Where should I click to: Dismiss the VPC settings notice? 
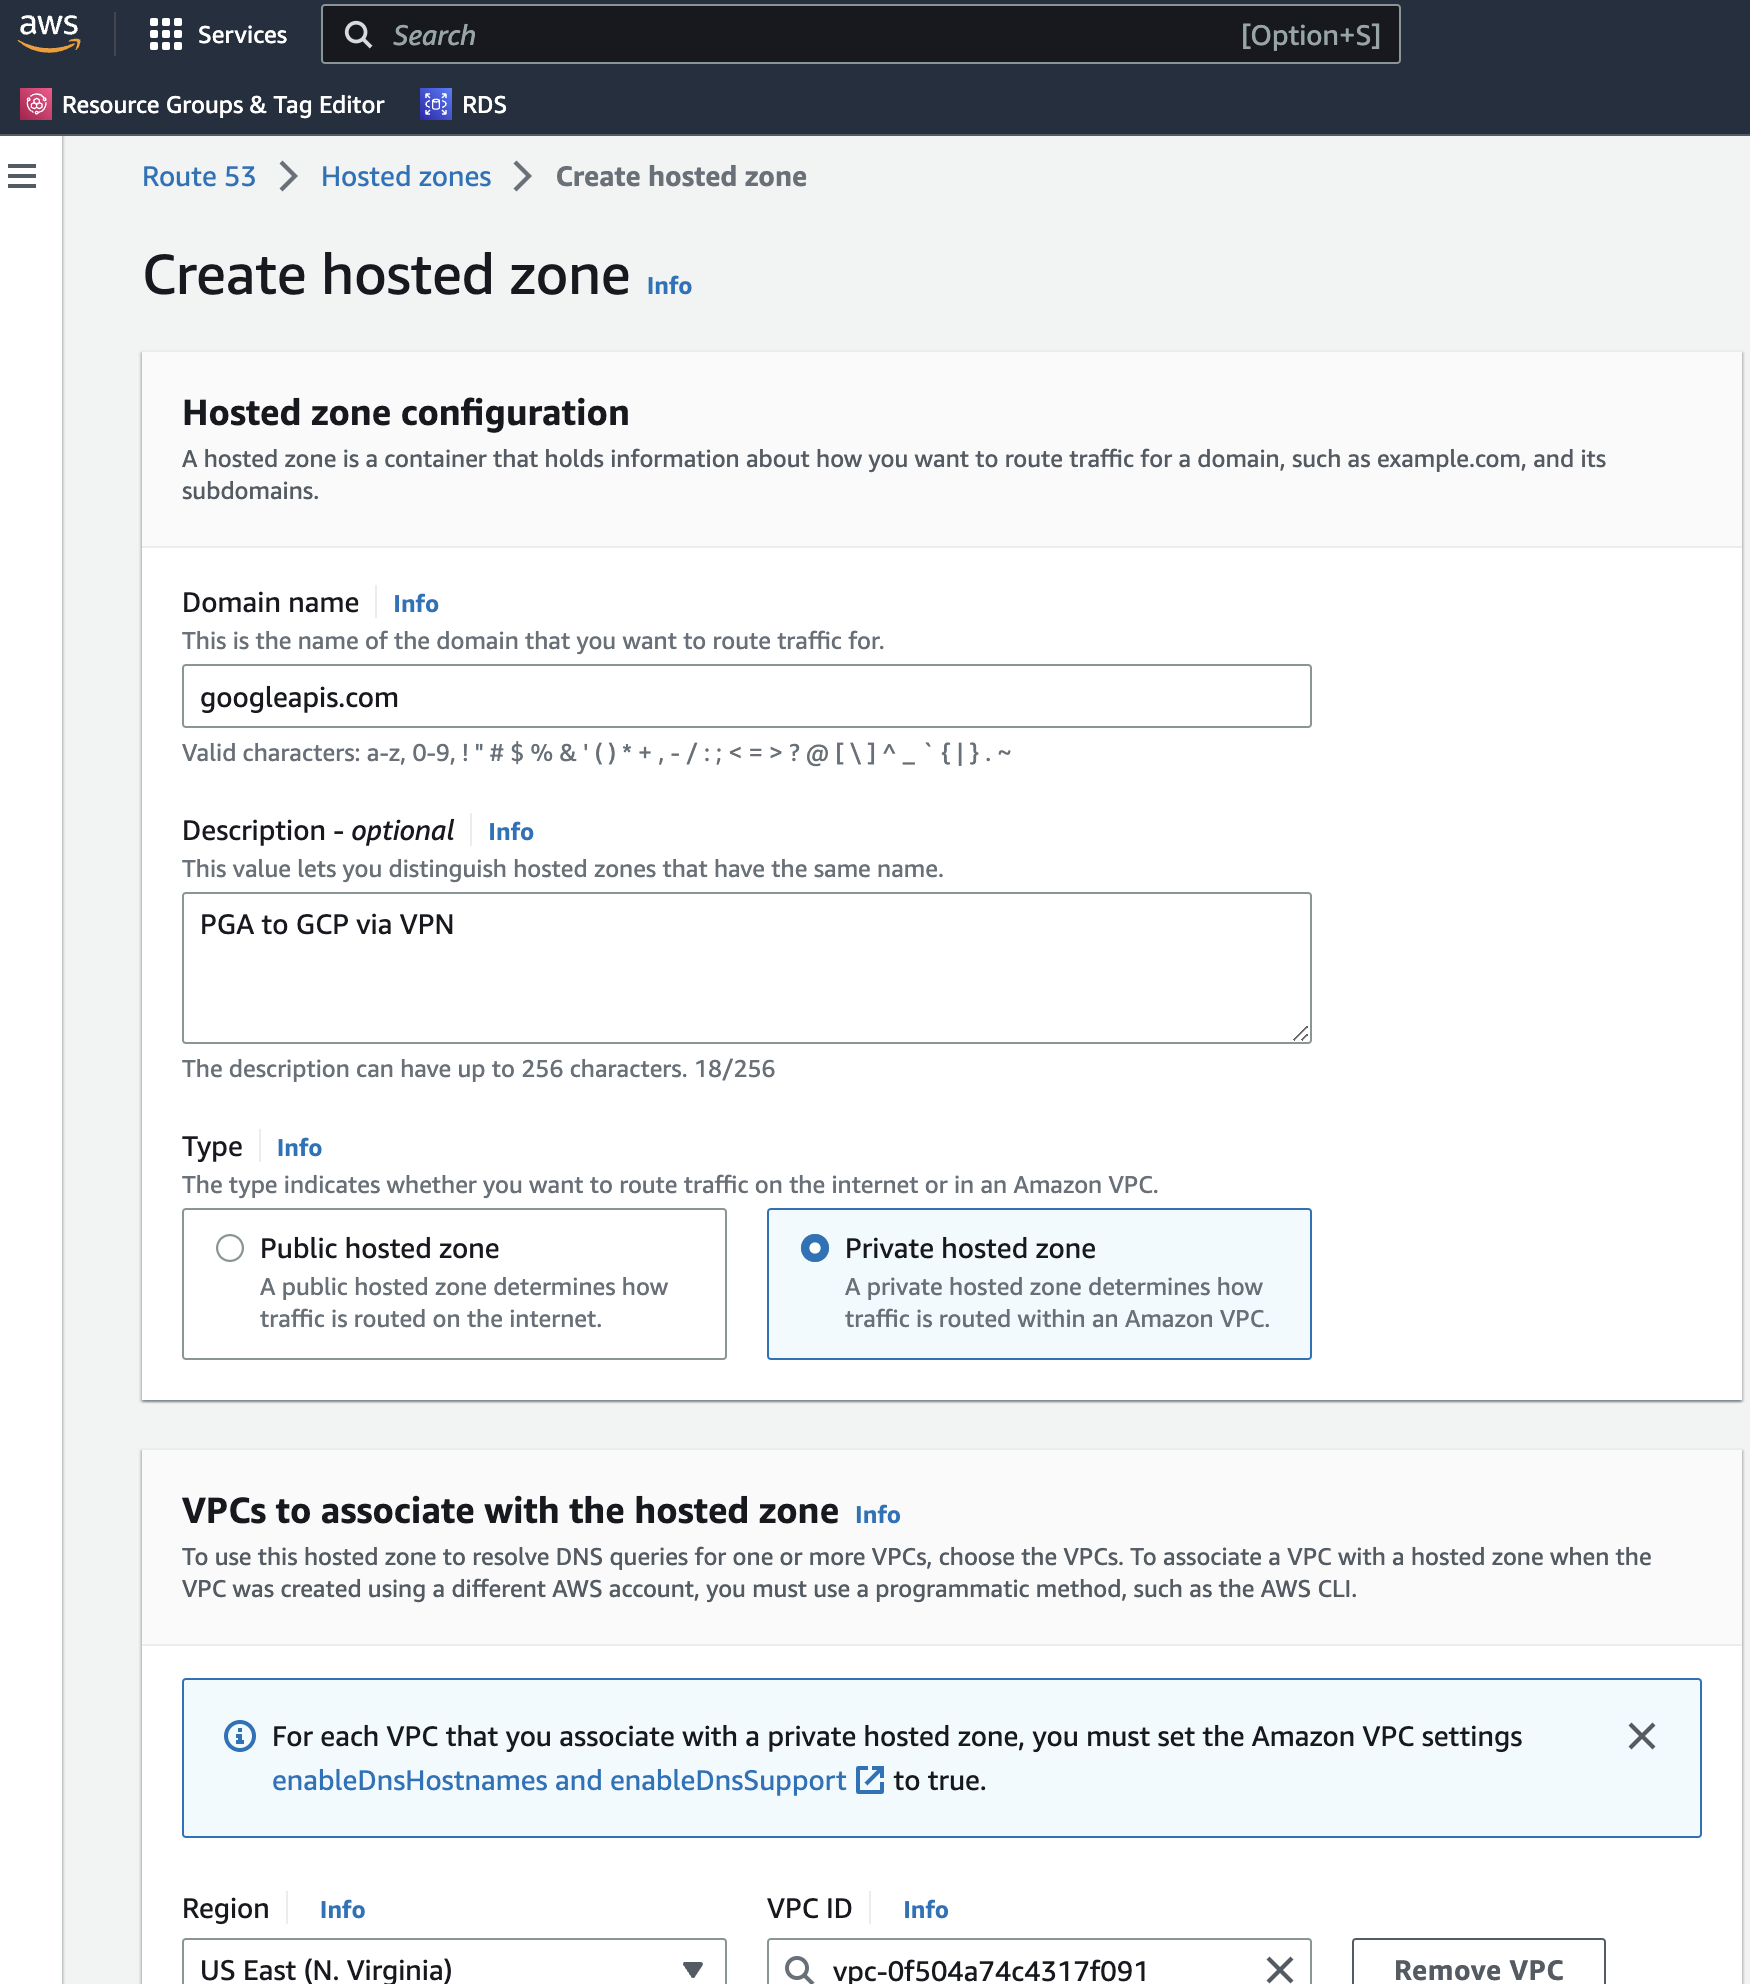click(x=1641, y=1736)
